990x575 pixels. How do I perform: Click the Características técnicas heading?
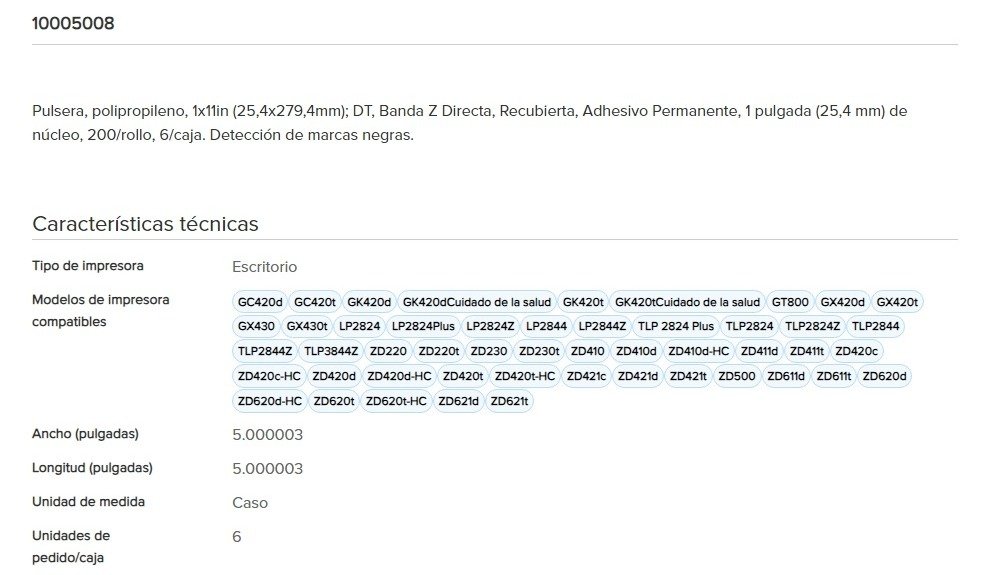click(x=145, y=224)
